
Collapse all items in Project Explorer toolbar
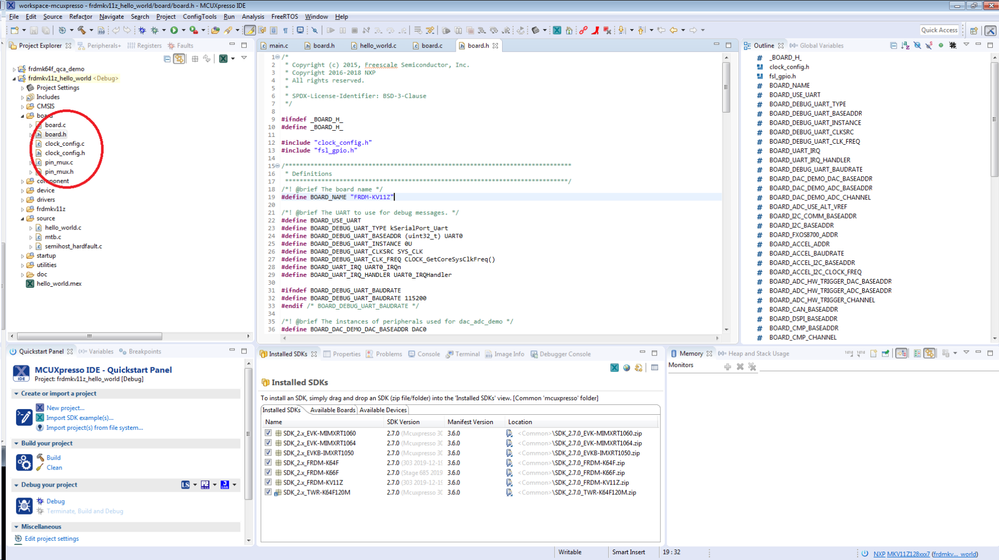click(x=167, y=59)
